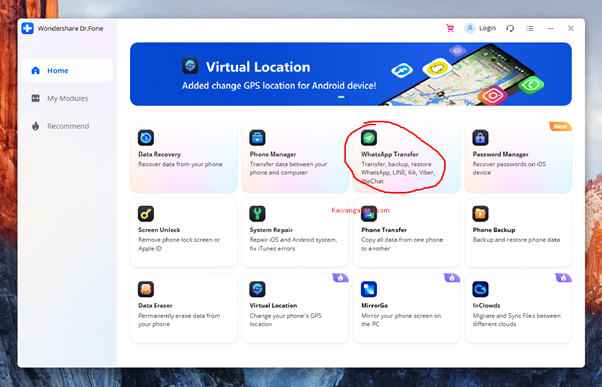Screen dimensions: 602x387
Task: Click 'Password Manager' card title
Action: coord(500,154)
